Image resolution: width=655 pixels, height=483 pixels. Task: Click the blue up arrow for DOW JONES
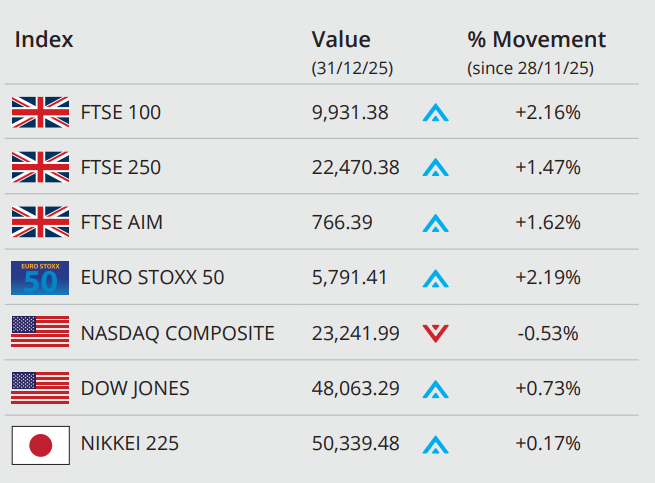pos(435,388)
